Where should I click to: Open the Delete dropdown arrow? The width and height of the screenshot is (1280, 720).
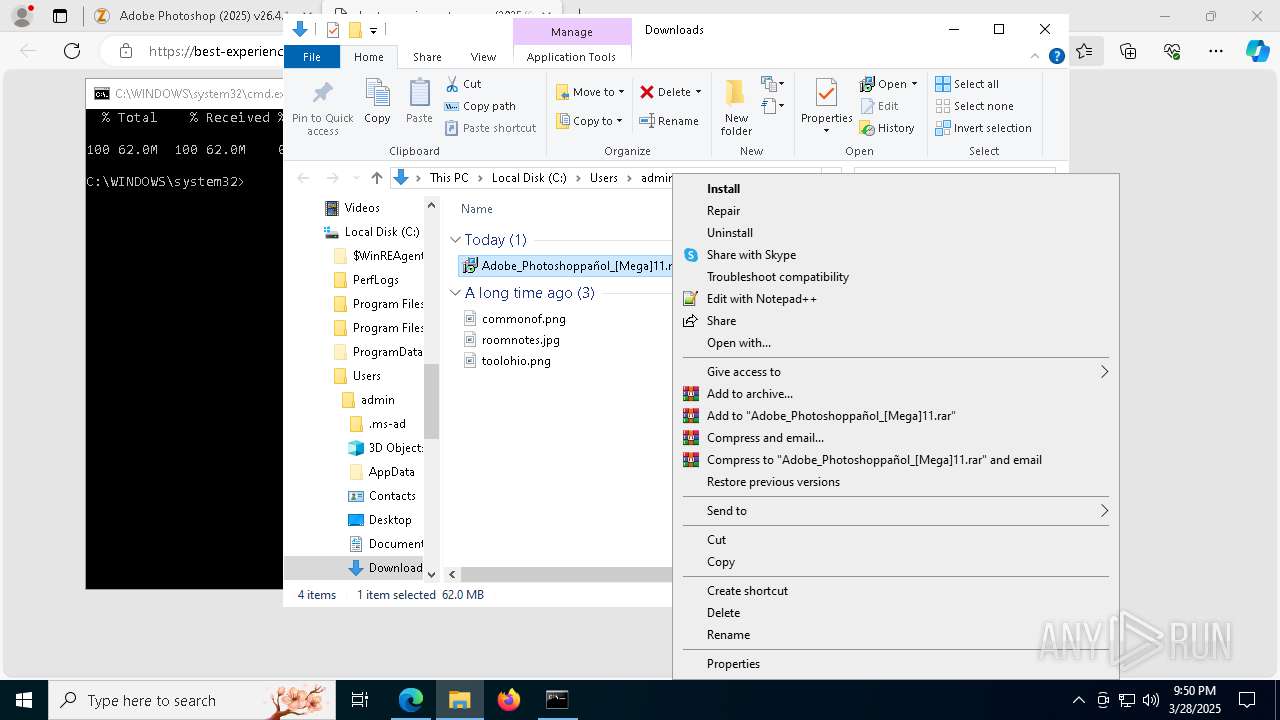pos(698,92)
